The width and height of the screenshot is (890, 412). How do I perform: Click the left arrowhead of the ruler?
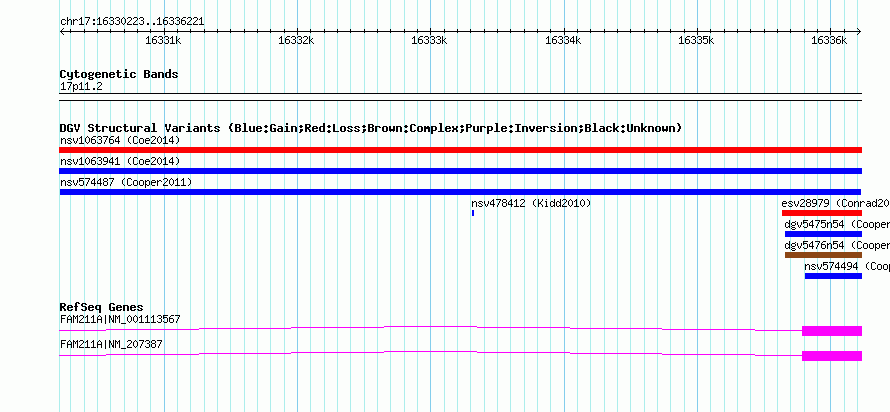62,32
